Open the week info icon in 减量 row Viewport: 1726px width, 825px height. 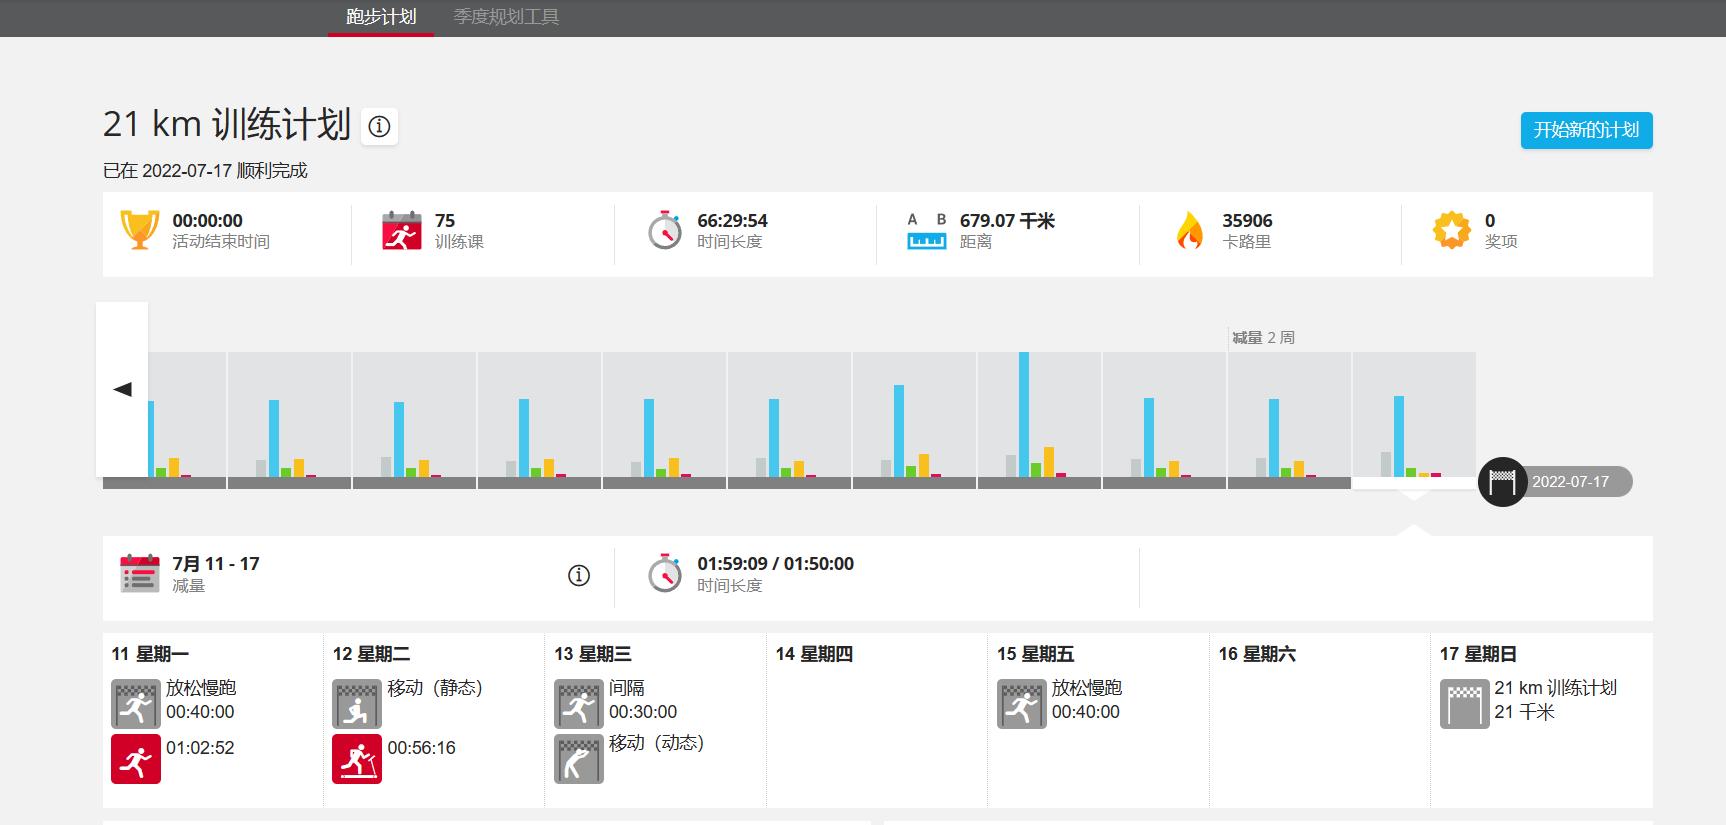[579, 575]
